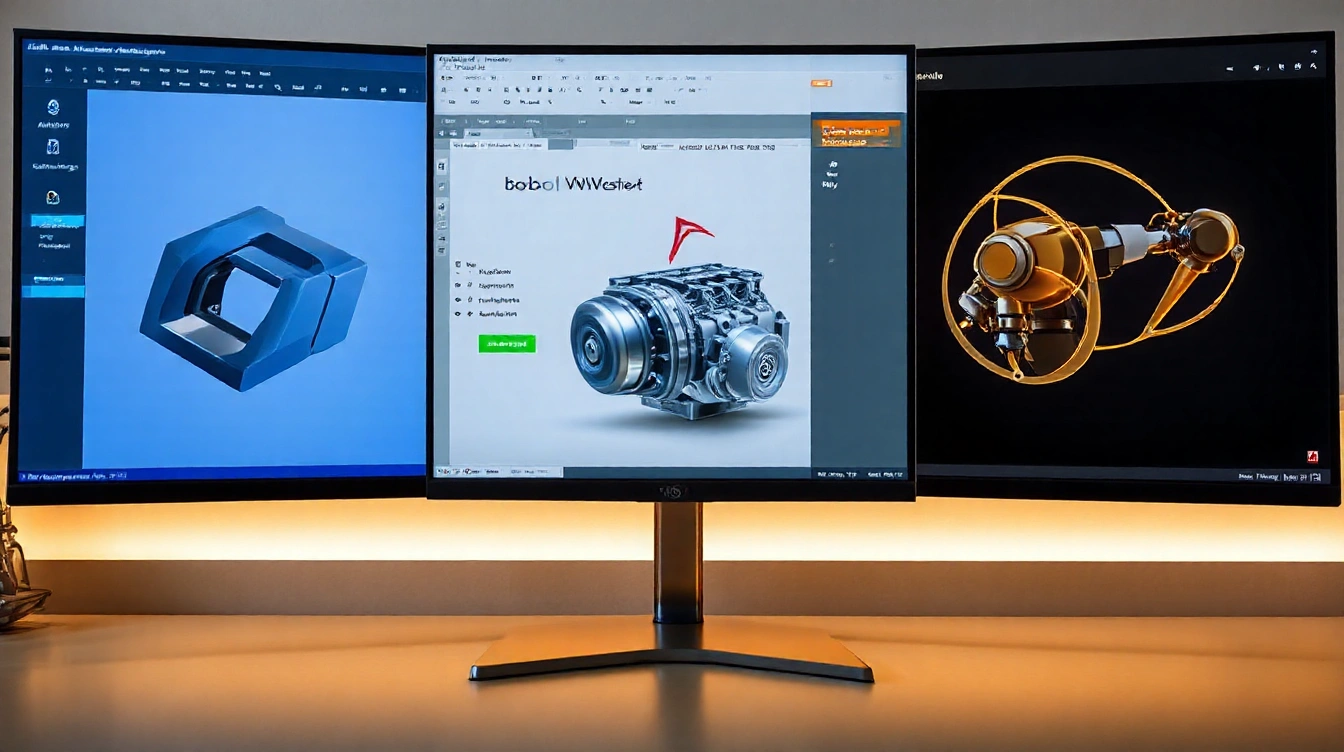The width and height of the screenshot is (1344, 752).
Task: Click the top icon in center monitor's left tool strip
Action: (x=441, y=166)
